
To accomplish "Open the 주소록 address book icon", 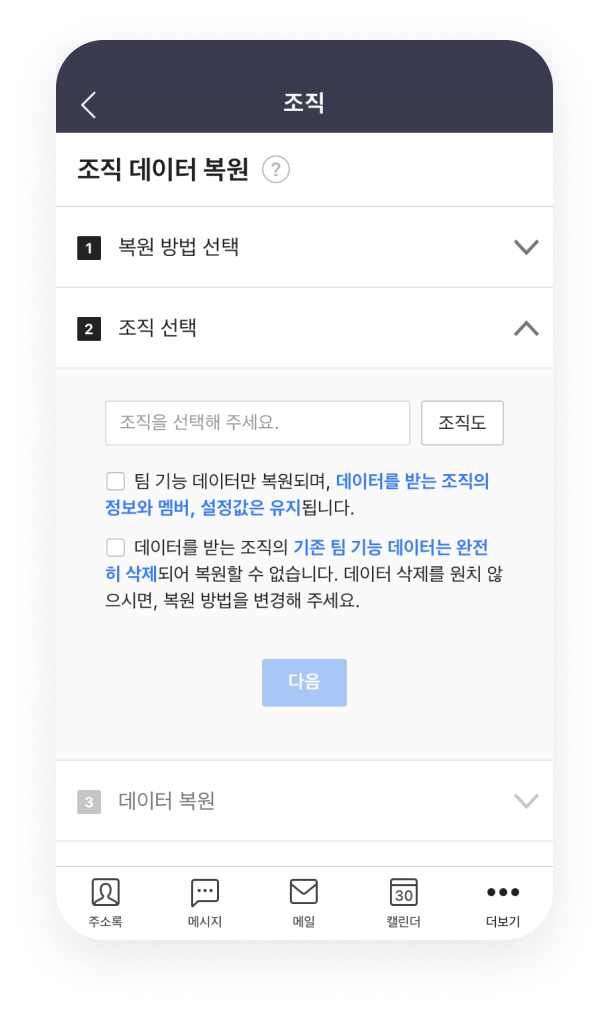I will pyautogui.click(x=106, y=892).
